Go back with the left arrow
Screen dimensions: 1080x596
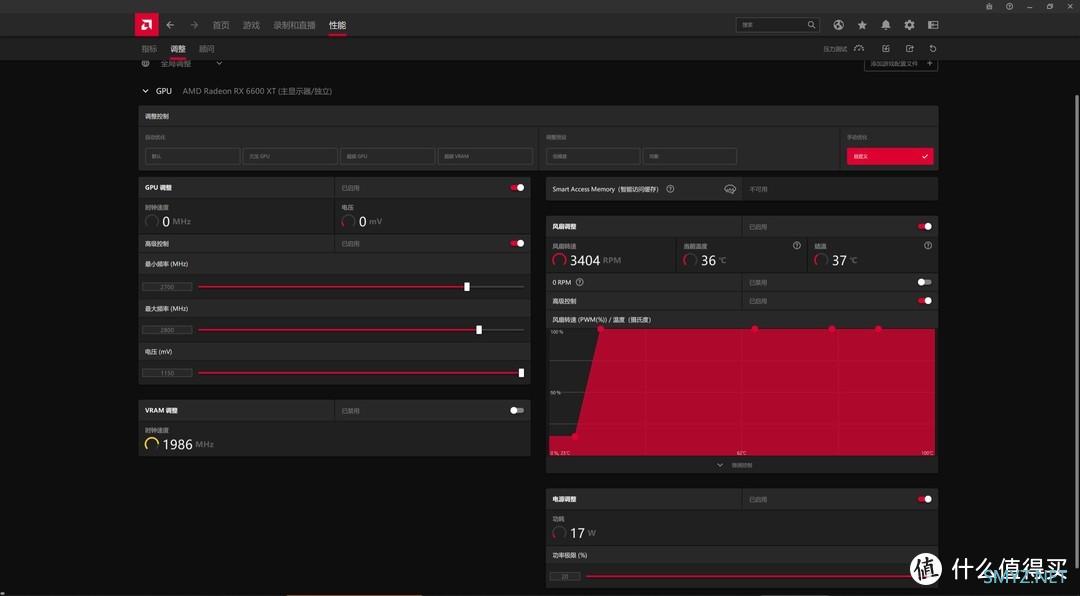click(170, 25)
